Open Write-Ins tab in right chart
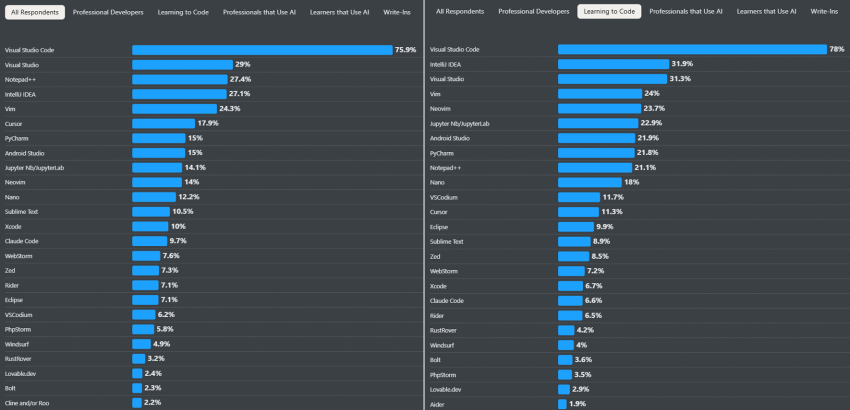Screen dimensions: 850x410 point(825,12)
